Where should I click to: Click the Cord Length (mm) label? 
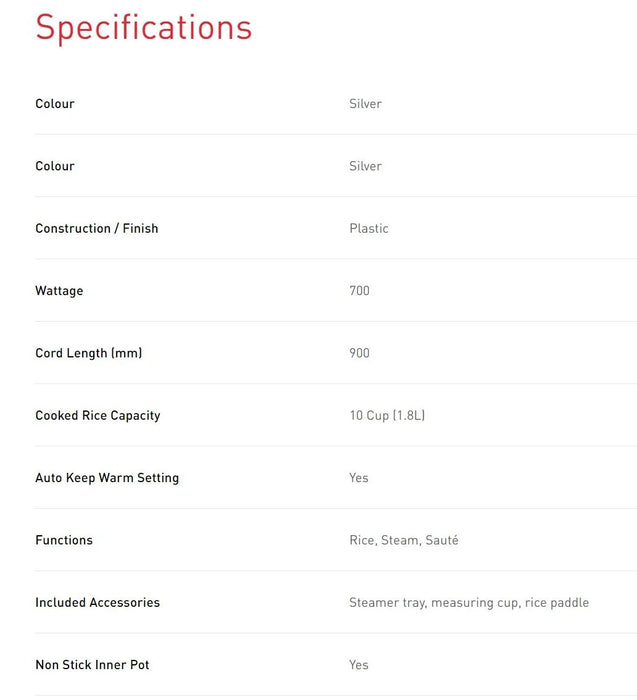coord(88,353)
